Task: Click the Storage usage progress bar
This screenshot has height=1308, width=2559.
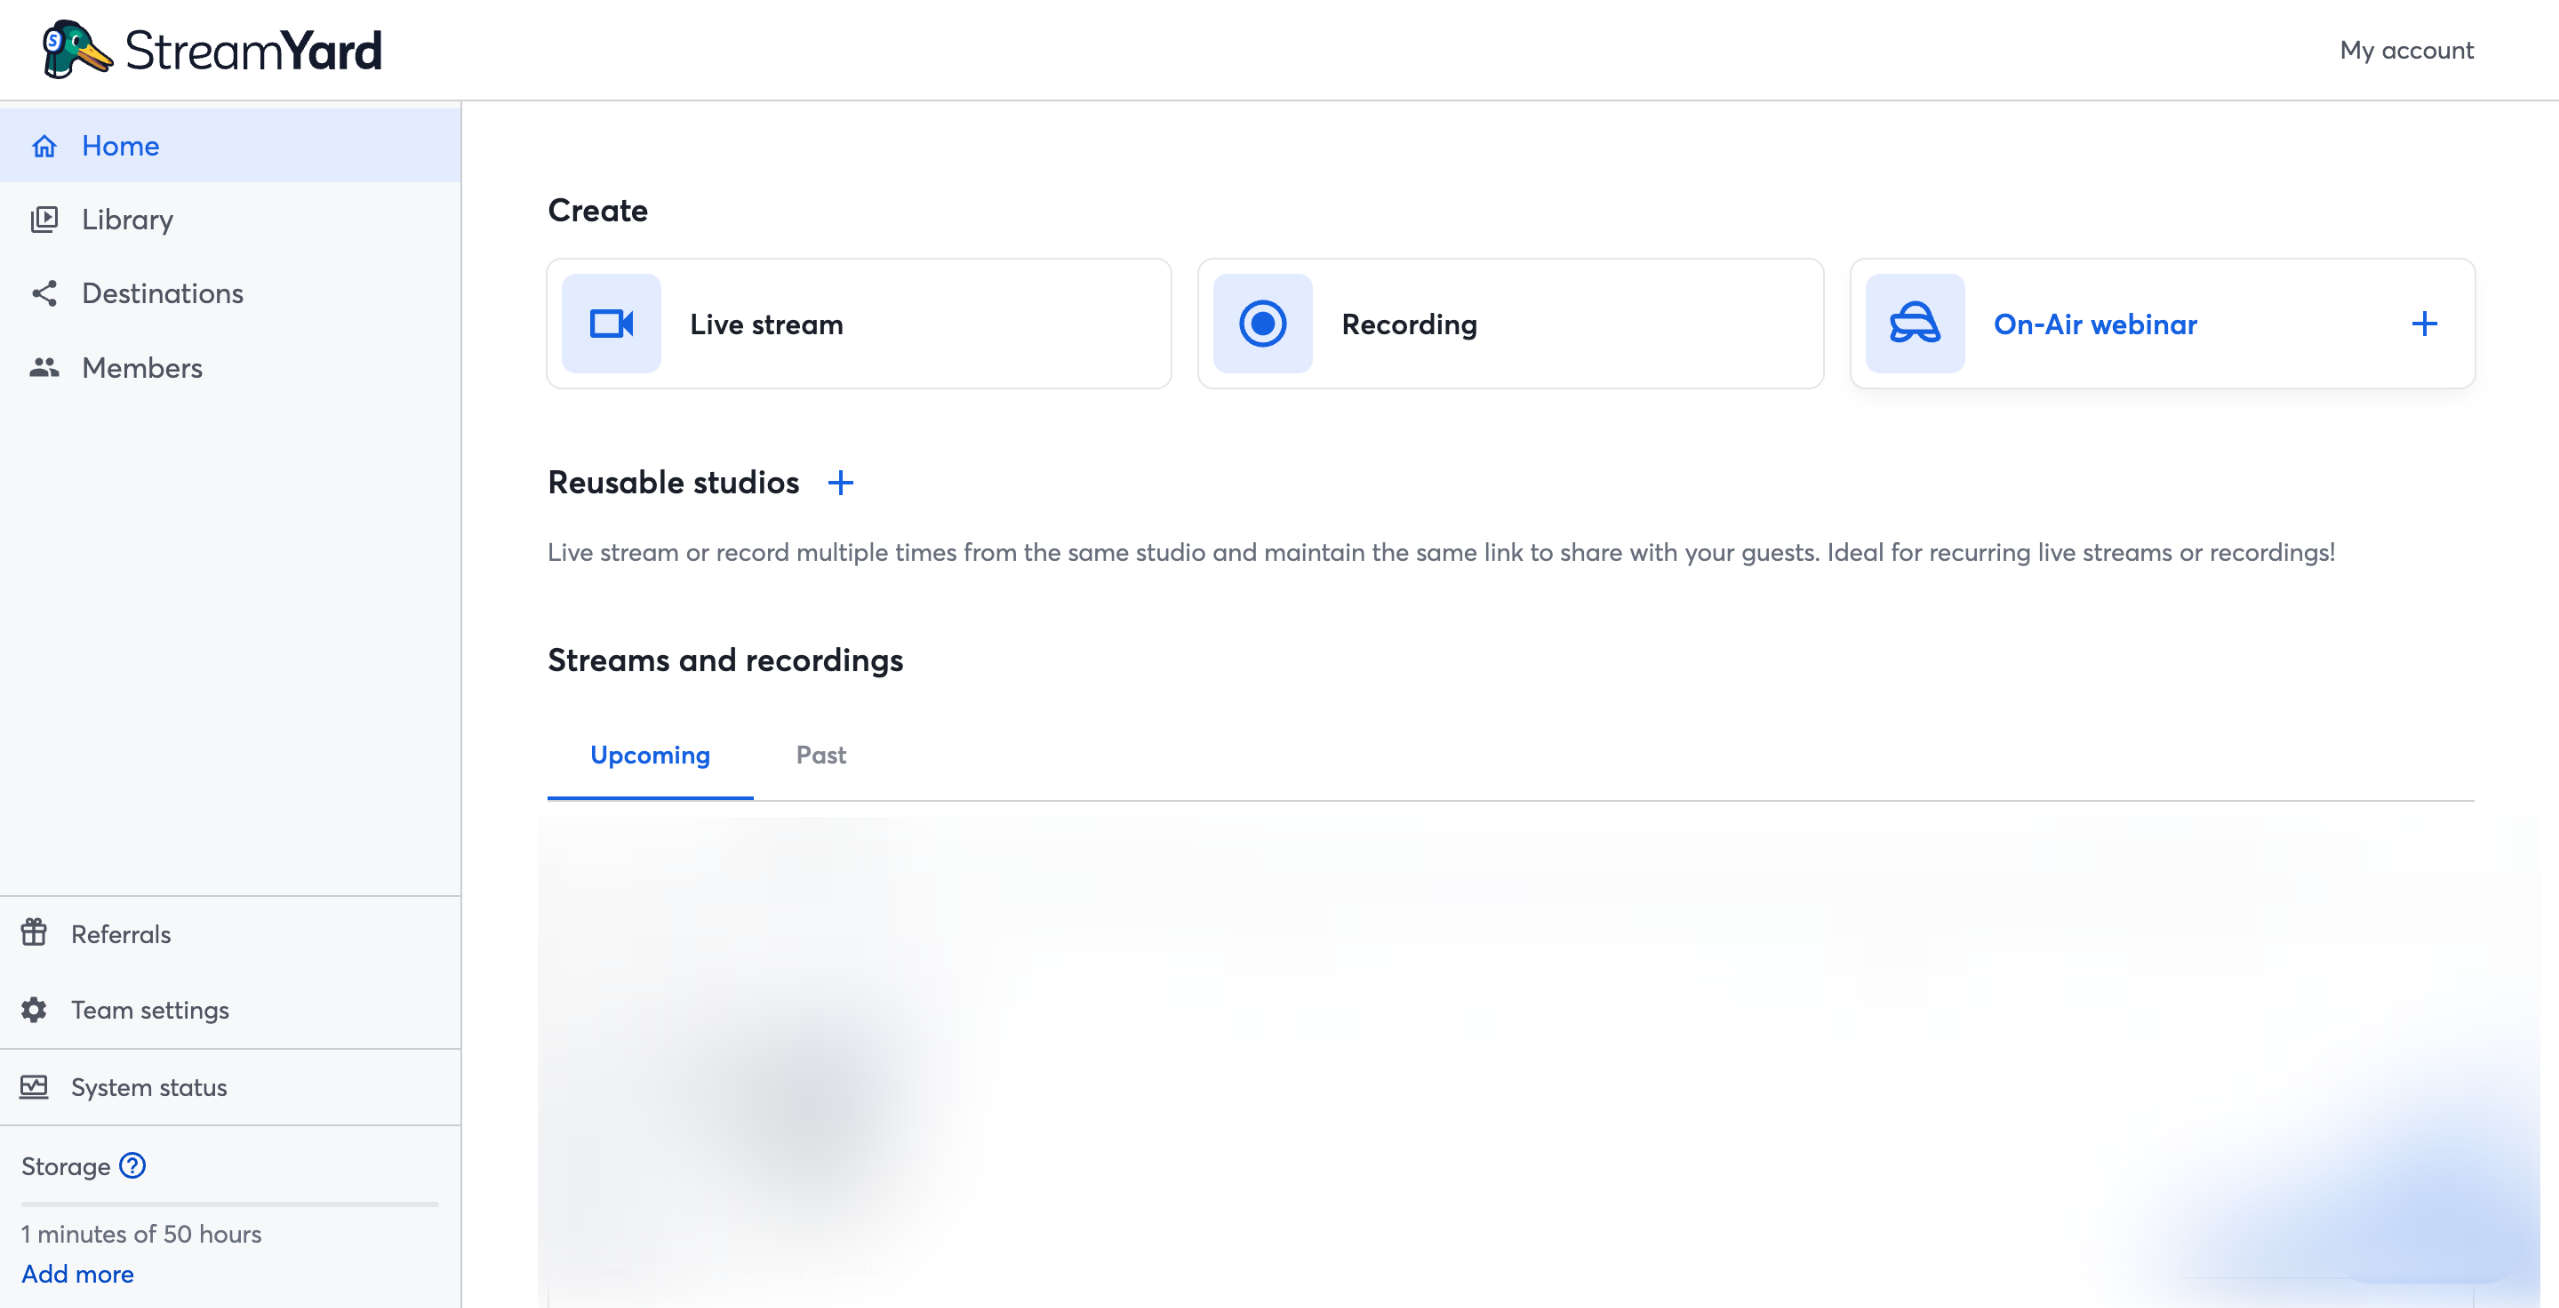Action: click(x=230, y=1204)
